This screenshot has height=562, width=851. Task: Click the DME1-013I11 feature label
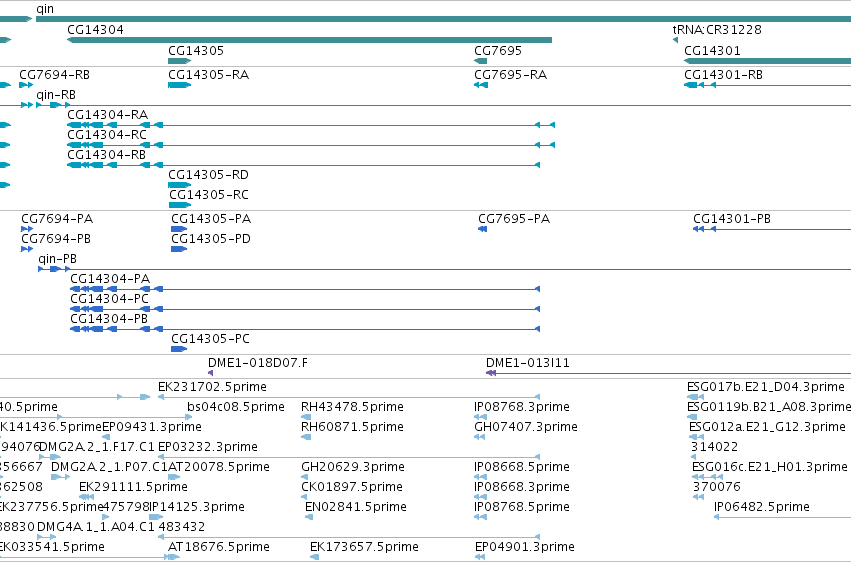[528, 363]
